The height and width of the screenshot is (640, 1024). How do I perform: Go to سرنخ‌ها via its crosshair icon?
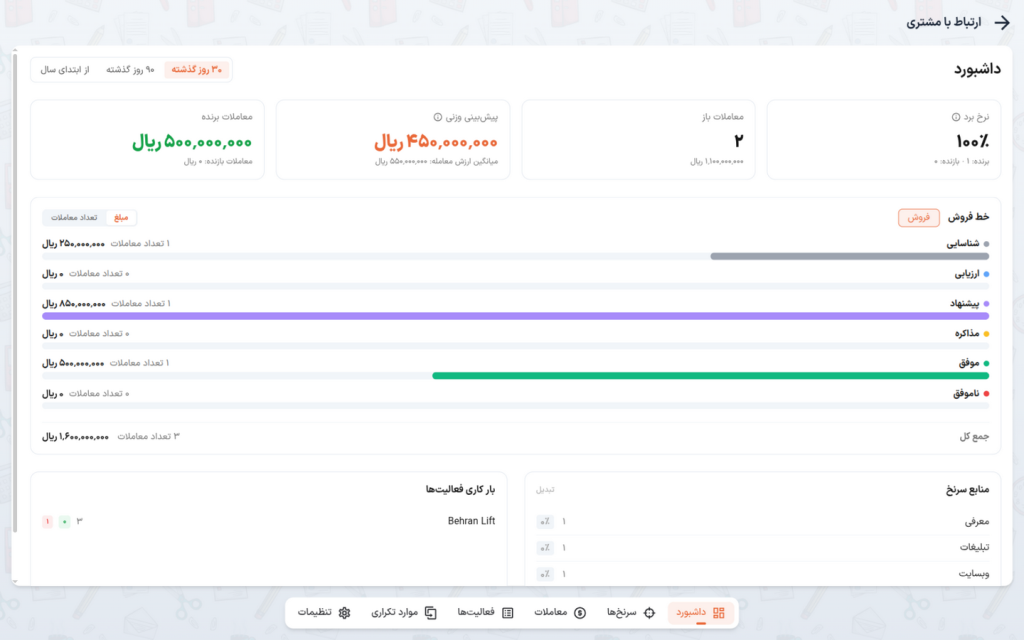(649, 613)
